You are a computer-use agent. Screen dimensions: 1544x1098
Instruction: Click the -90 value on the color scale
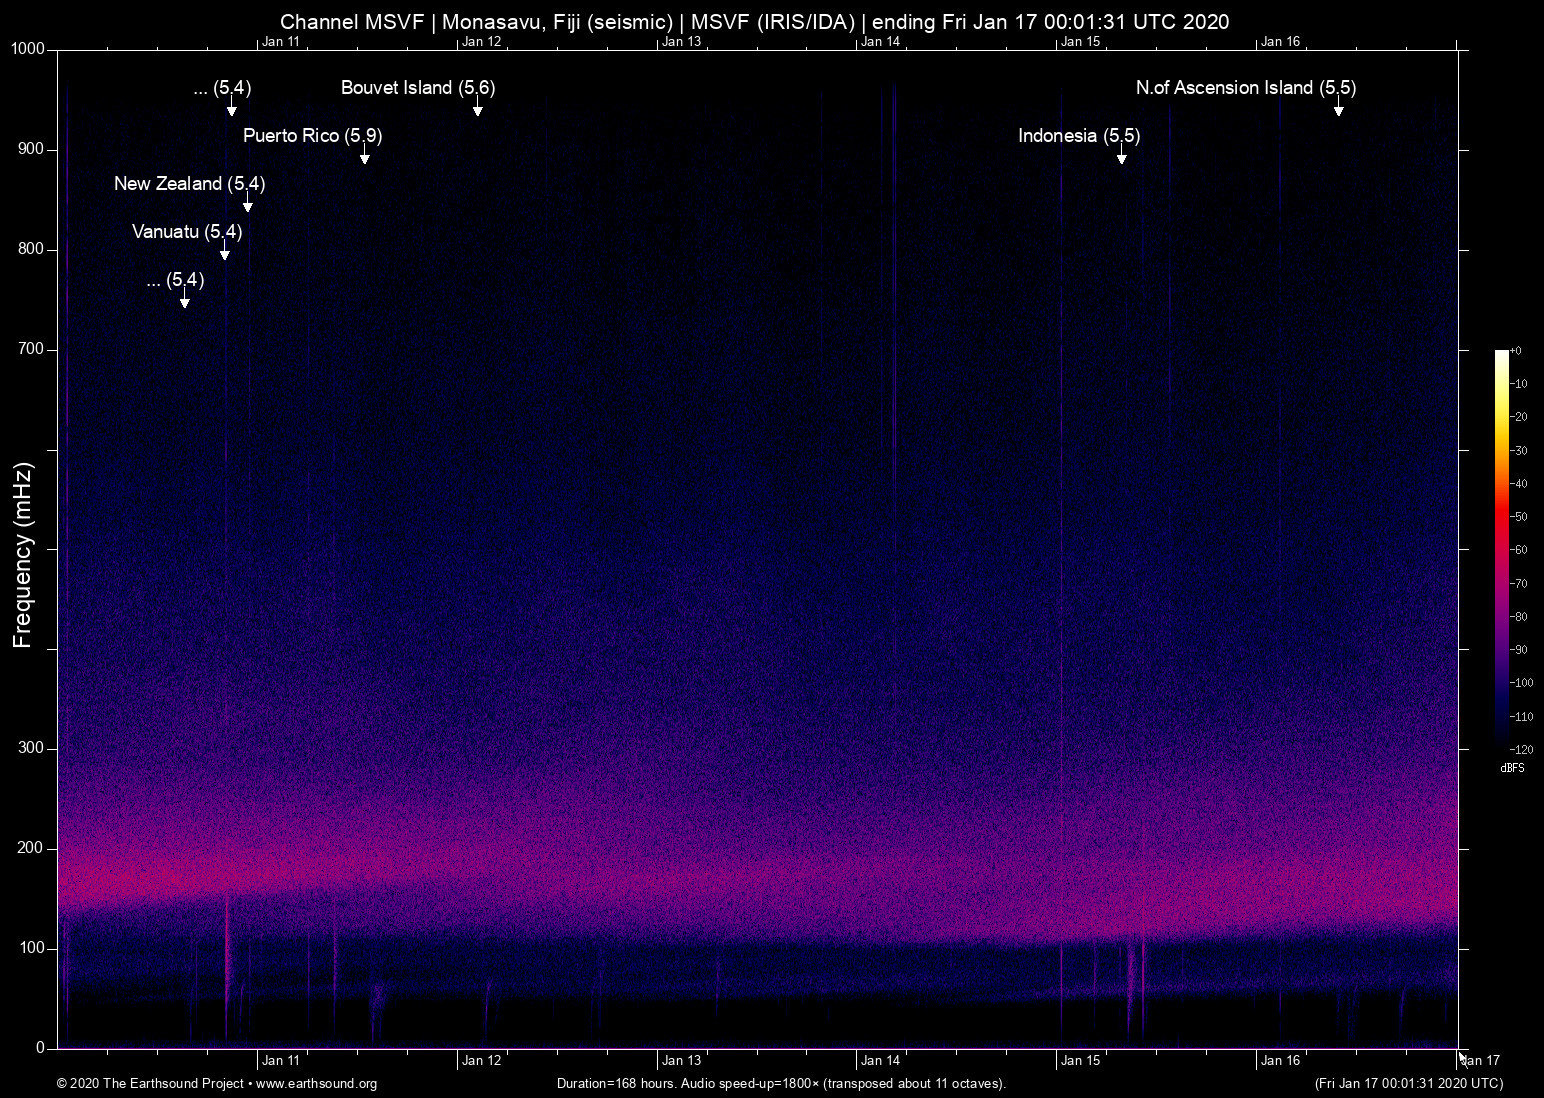pos(1519,650)
